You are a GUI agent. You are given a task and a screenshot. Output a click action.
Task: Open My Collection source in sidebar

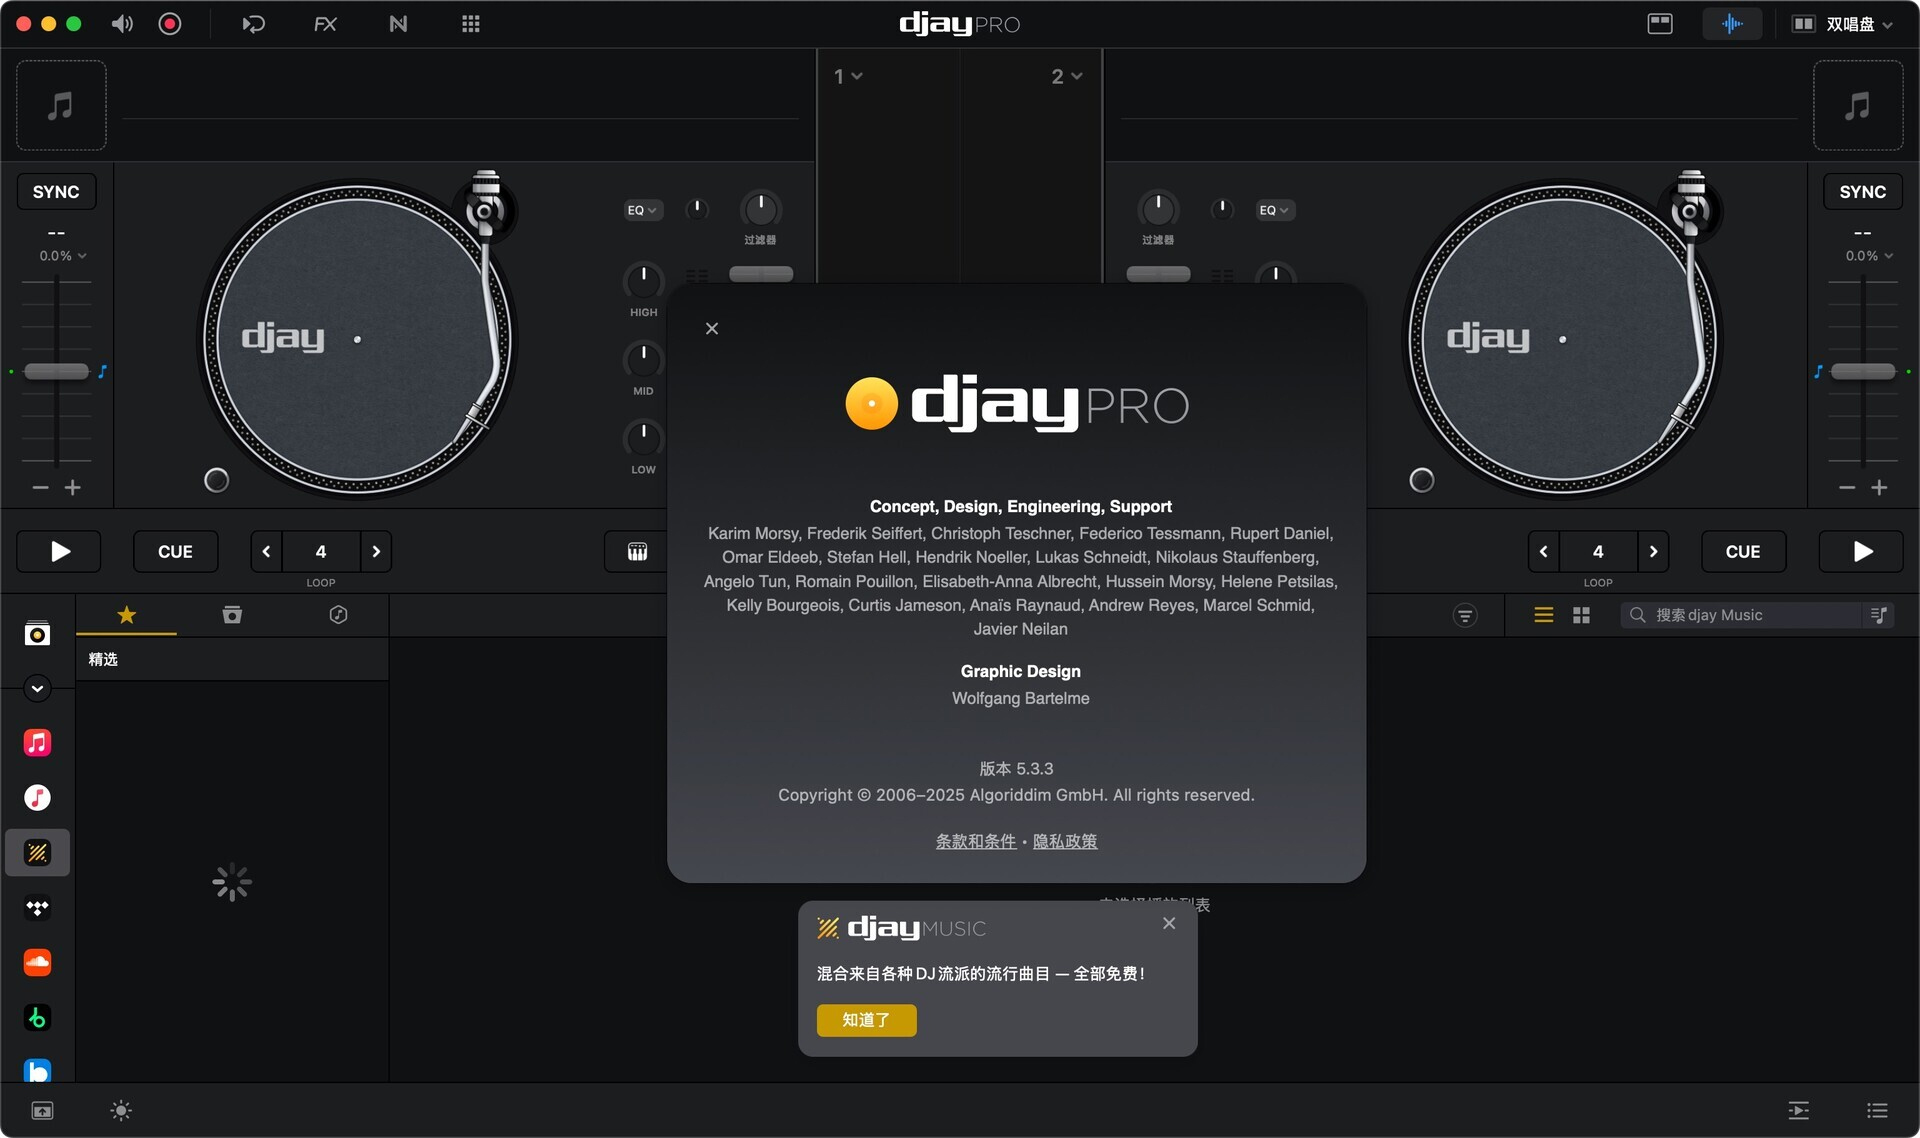tap(37, 634)
